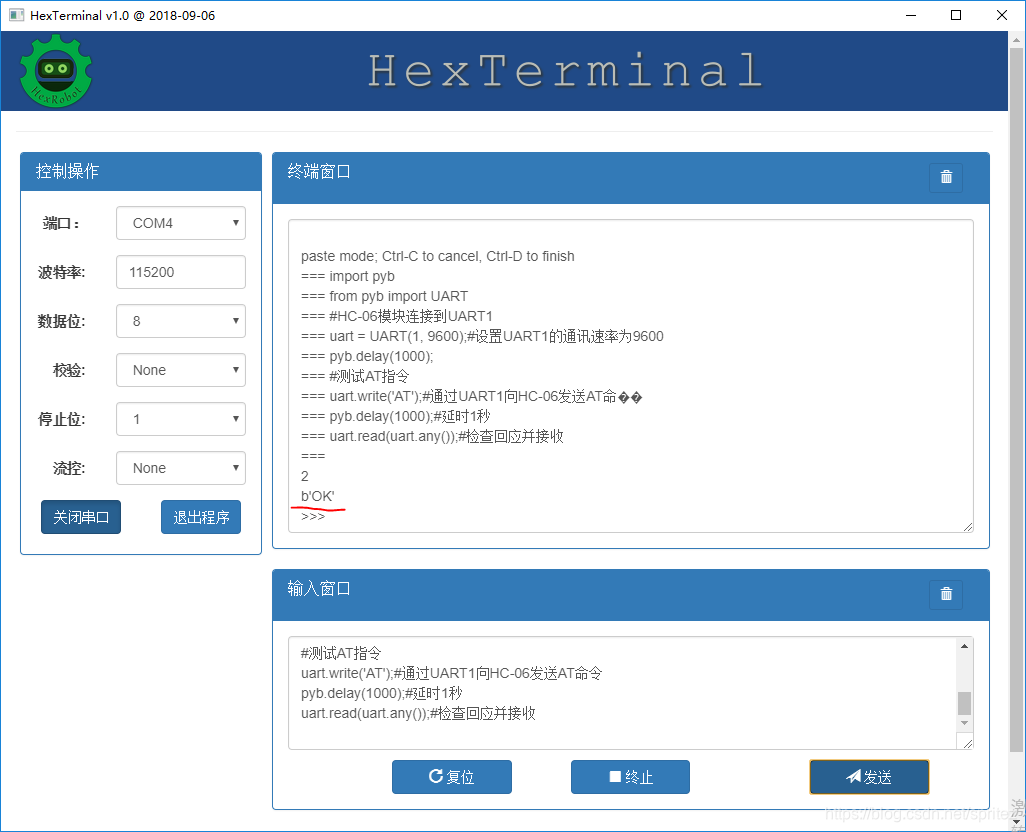This screenshot has height=832, width=1026.
Task: Open the parity dropdown (校验) showing None
Action: 181,370
